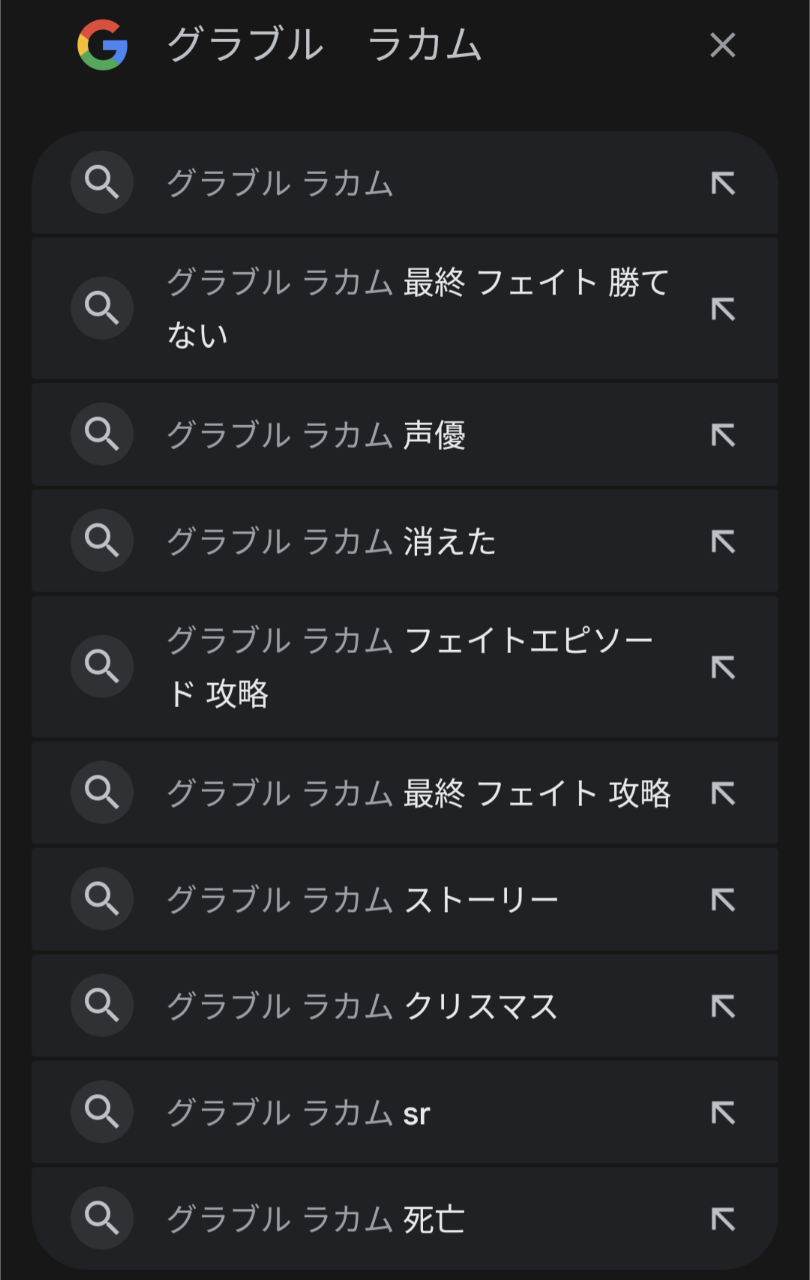Select 最終 フェイト 攻略 suggestion
Screen dimensions: 810x1280
click(x=418, y=793)
